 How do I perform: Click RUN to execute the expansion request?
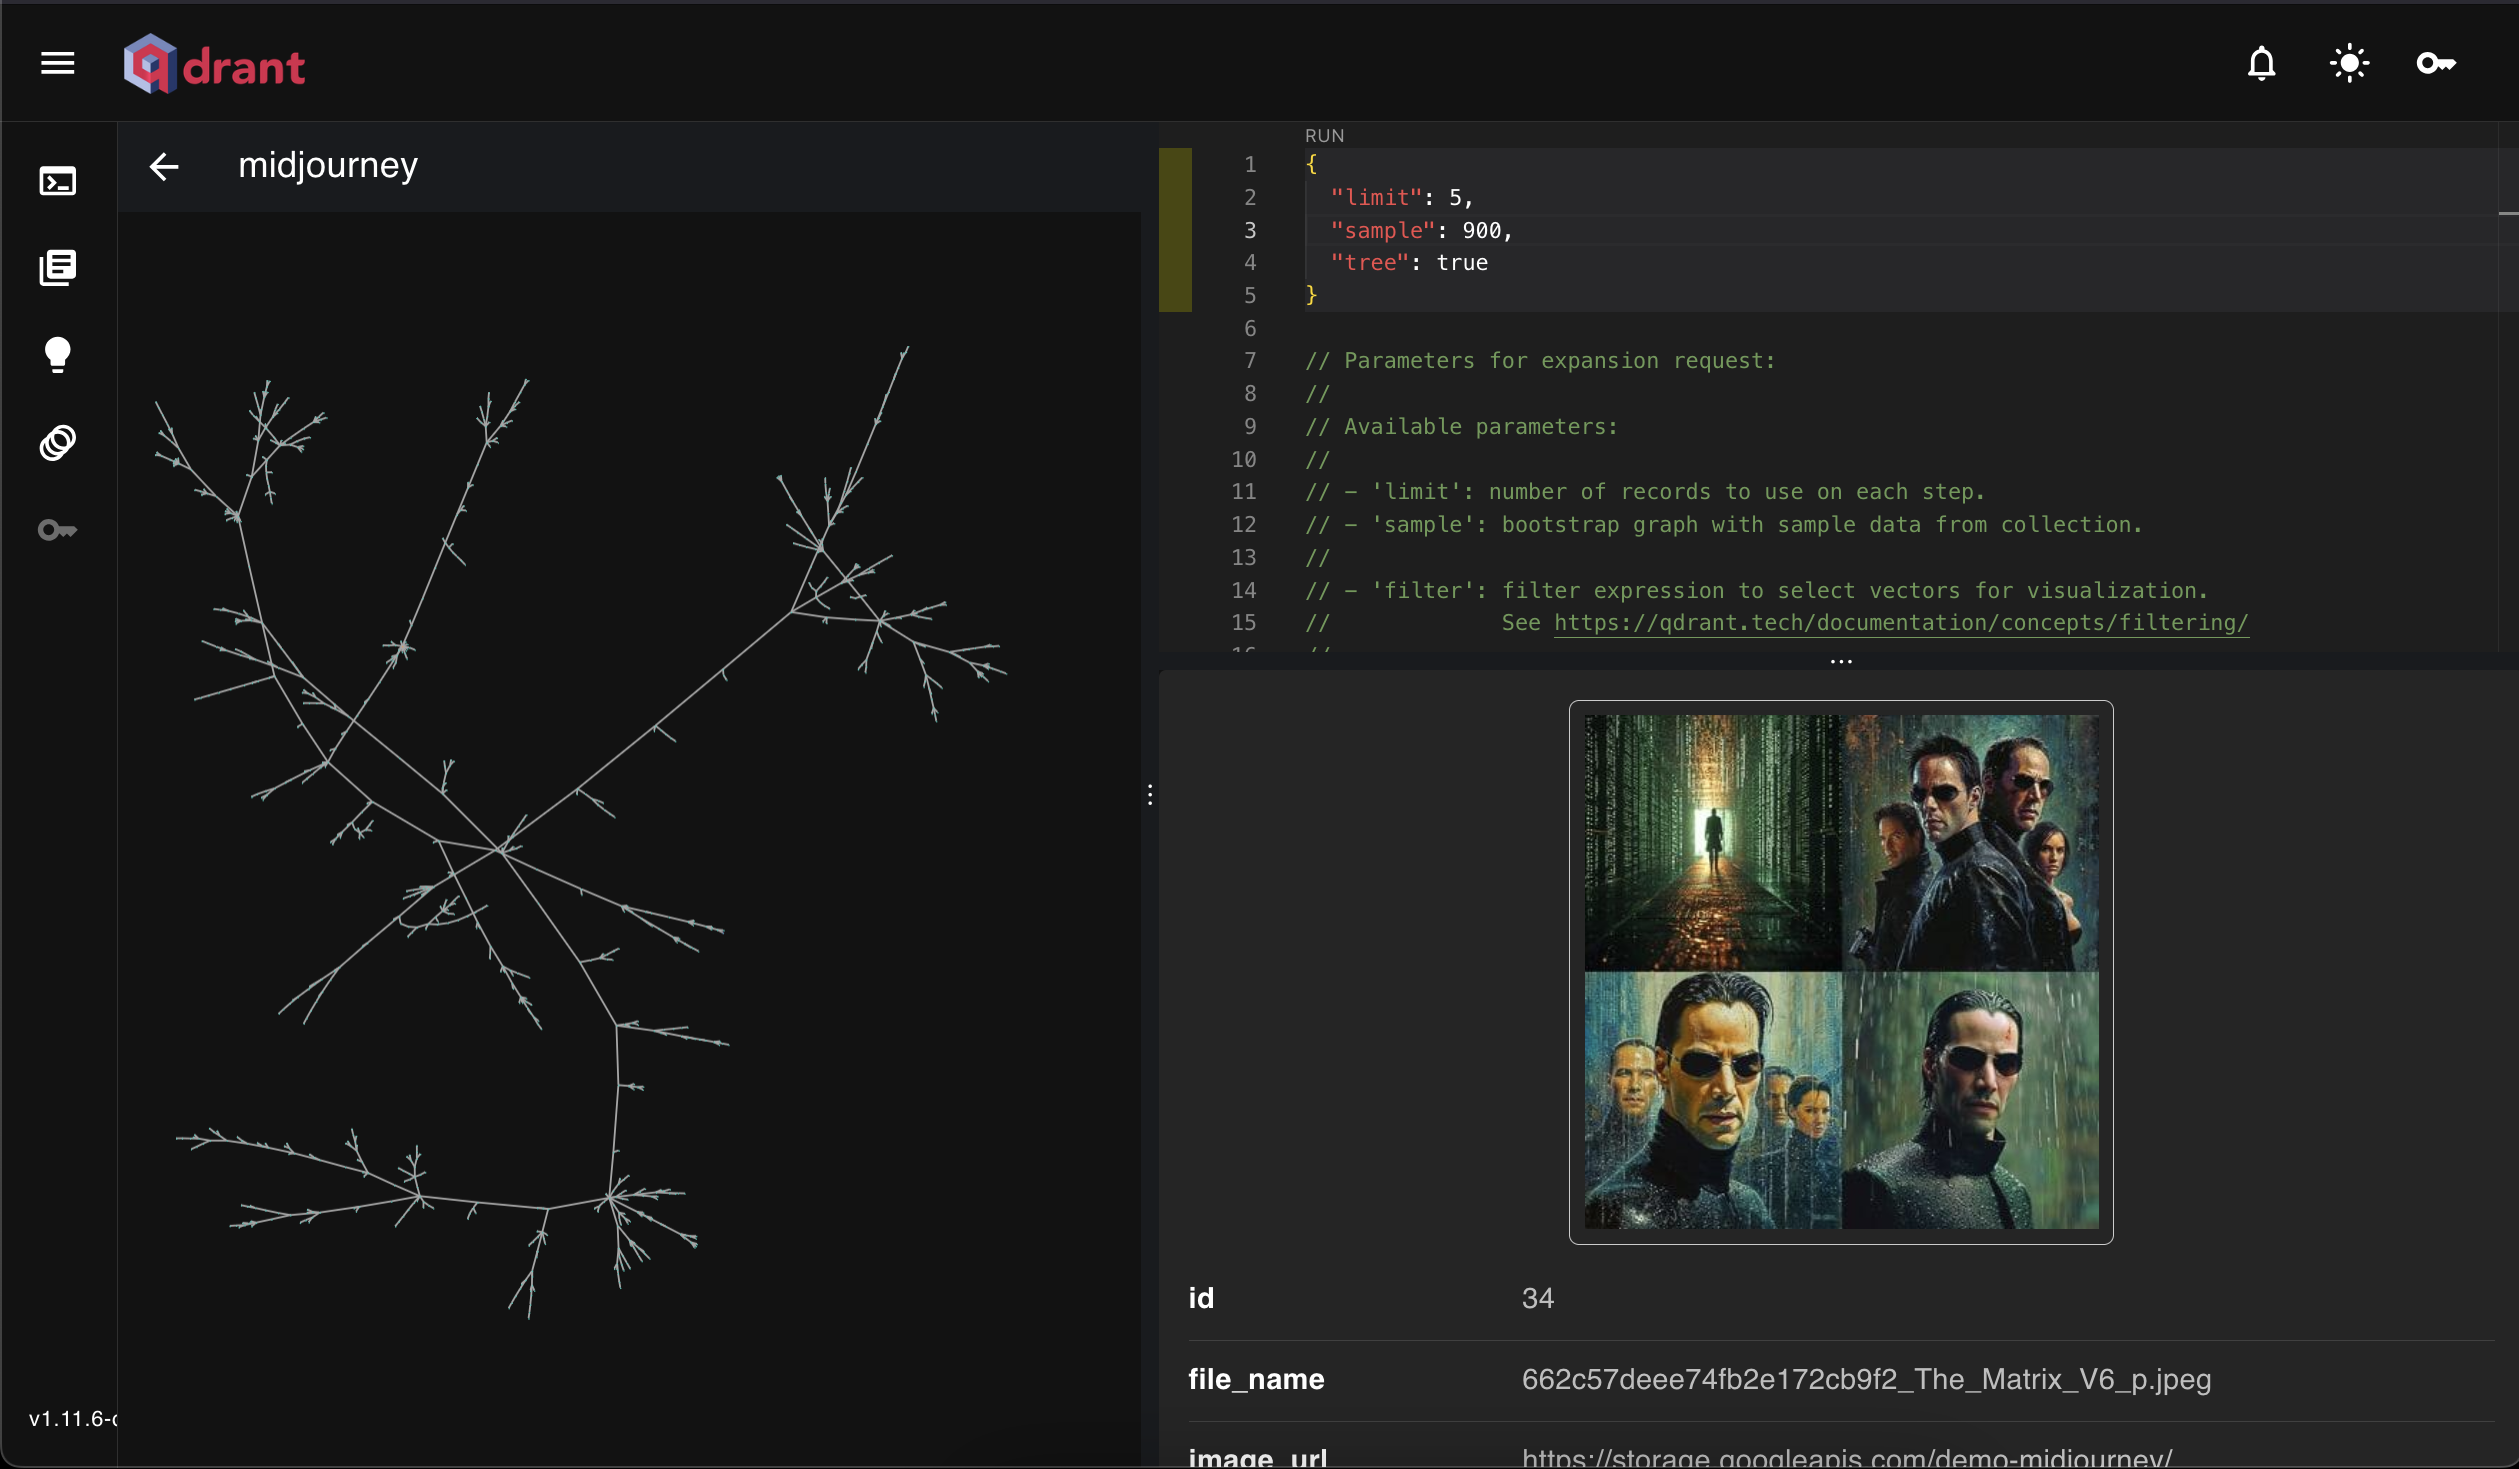tap(1323, 135)
